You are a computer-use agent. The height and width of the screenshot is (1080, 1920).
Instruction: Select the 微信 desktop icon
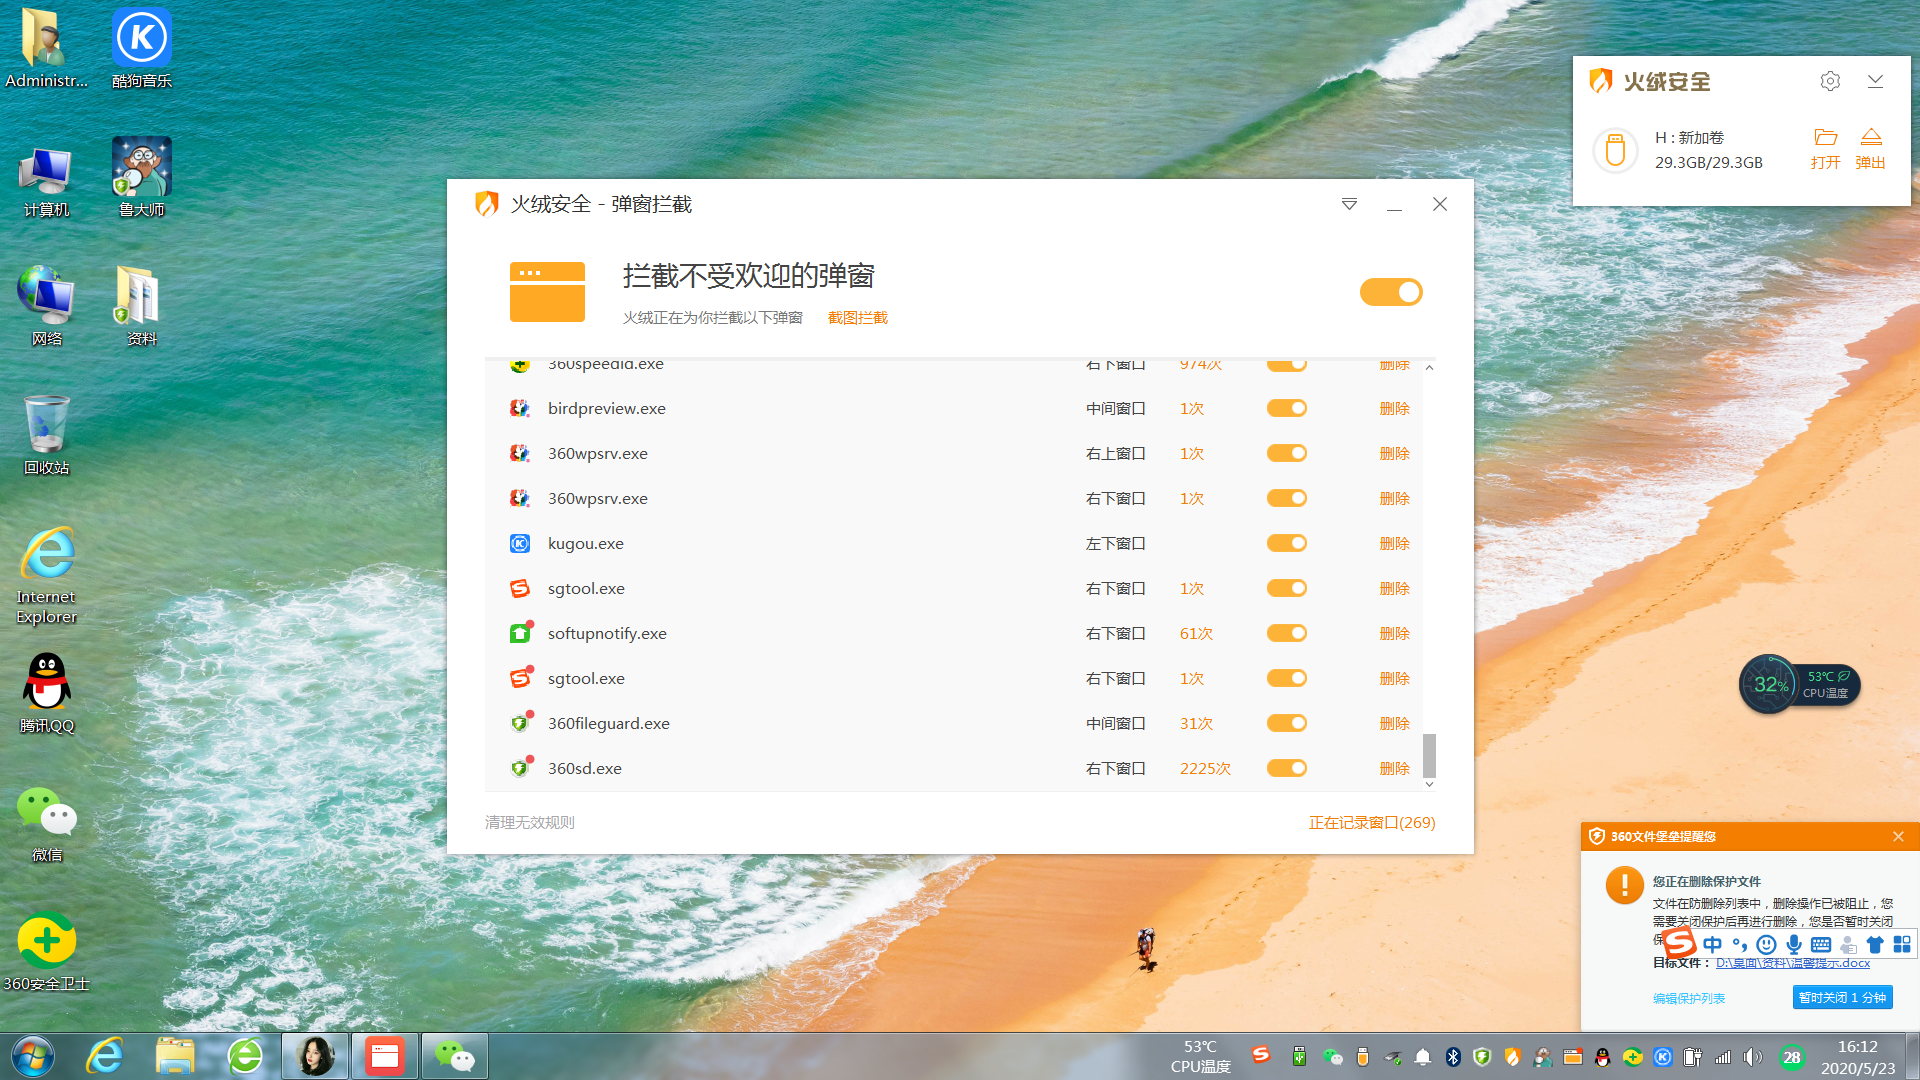(46, 822)
